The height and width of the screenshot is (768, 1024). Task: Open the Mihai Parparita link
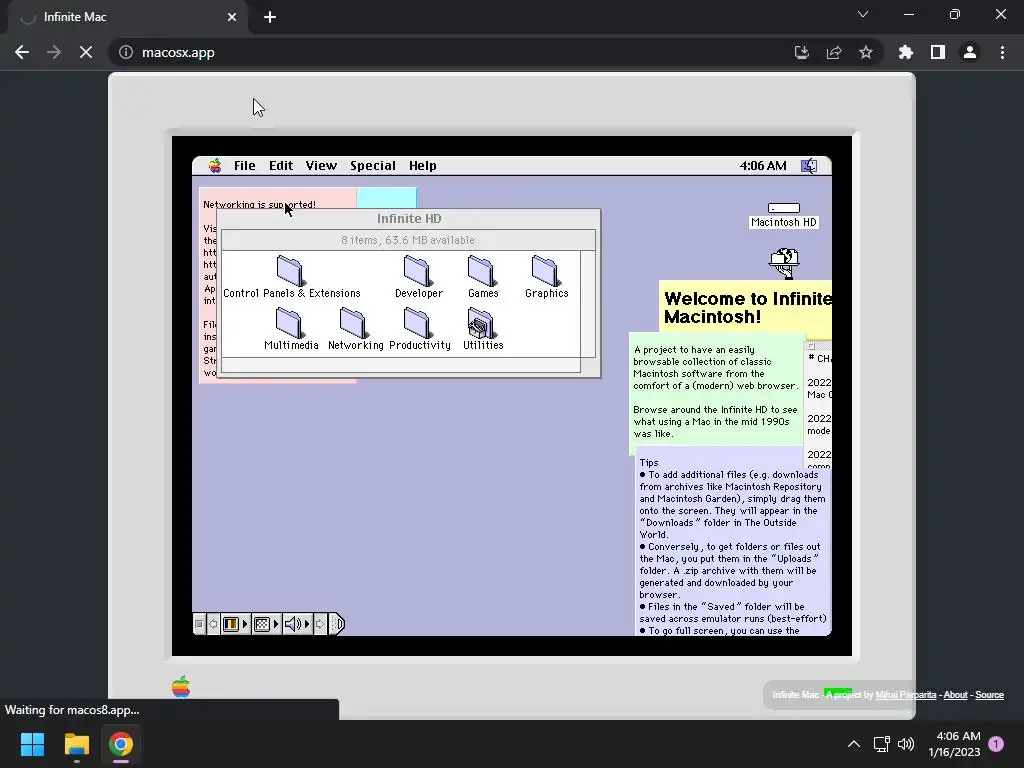click(905, 695)
